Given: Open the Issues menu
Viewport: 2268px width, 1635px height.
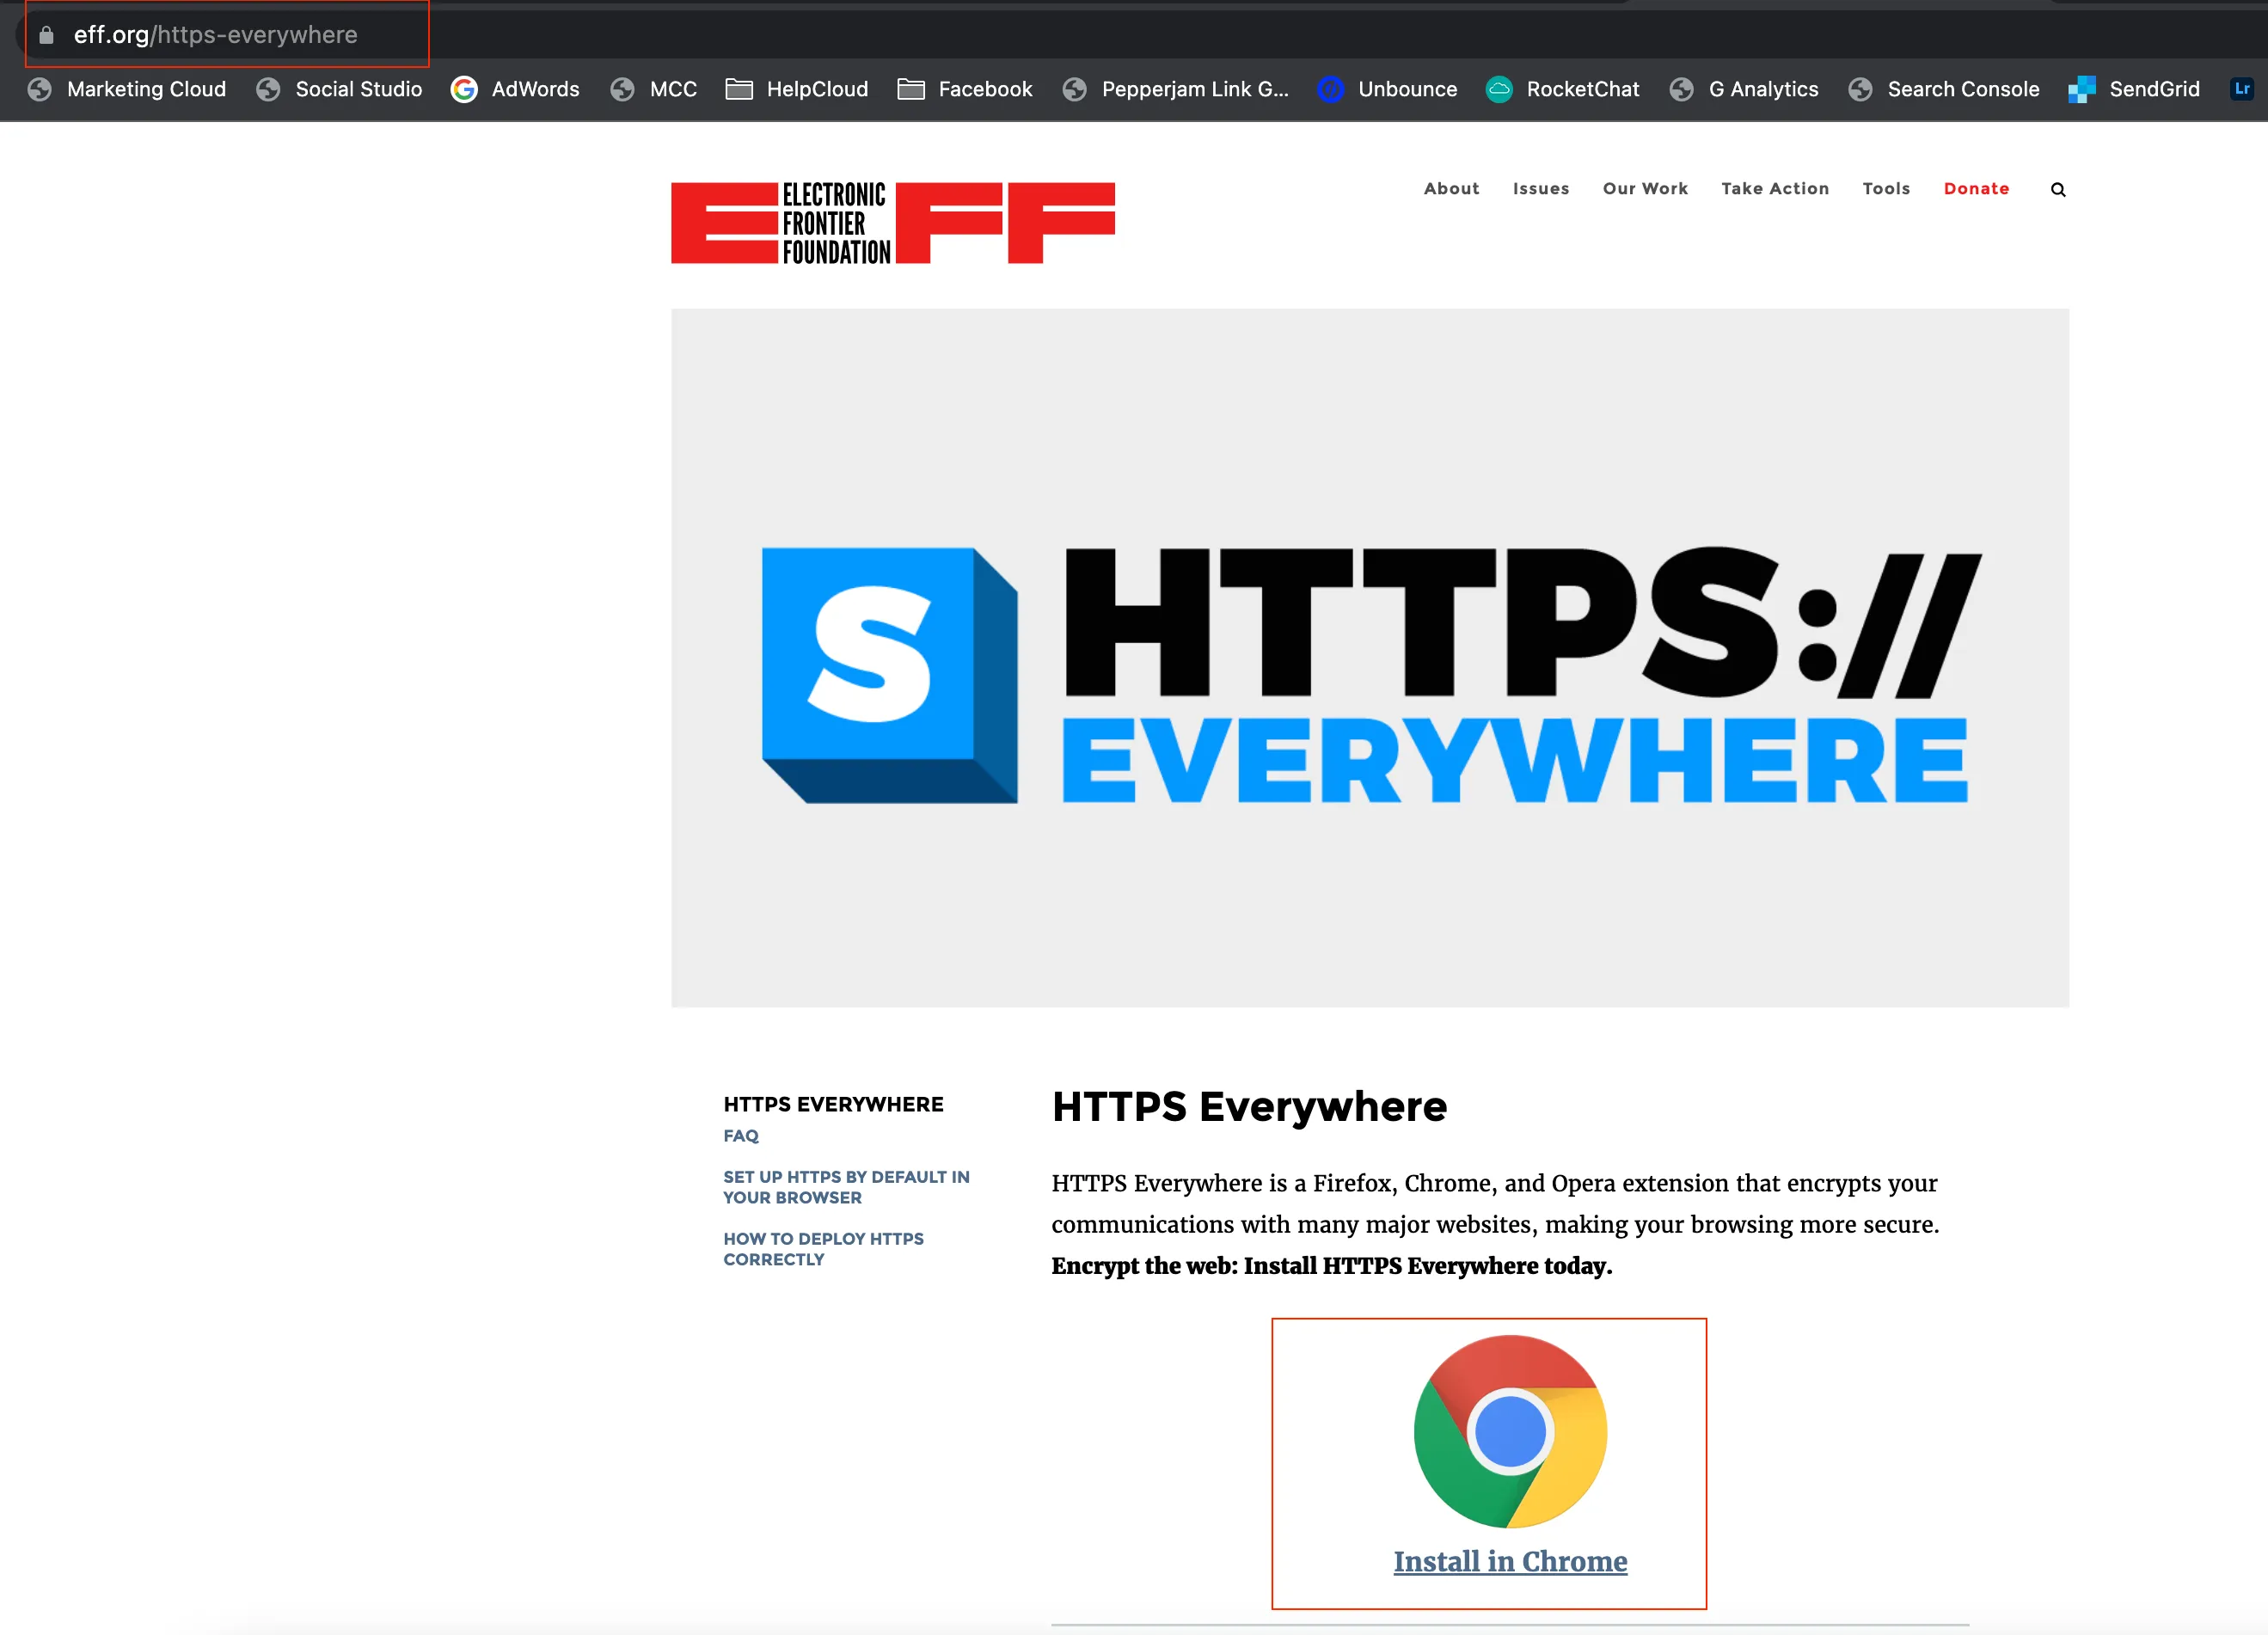Looking at the screenshot, I should (x=1540, y=188).
